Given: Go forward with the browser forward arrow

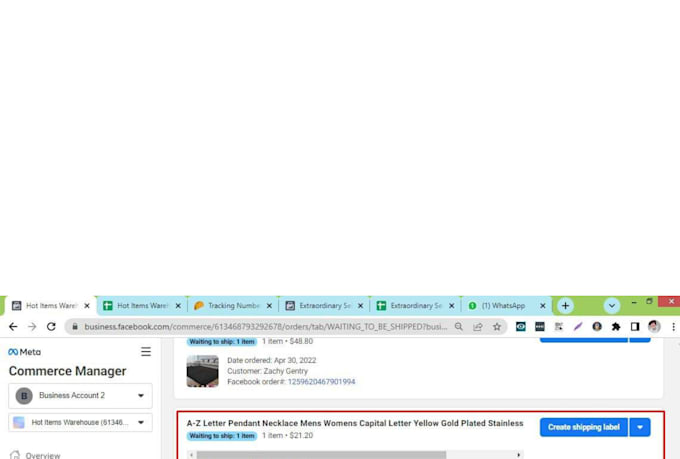Looking at the screenshot, I should pyautogui.click(x=32, y=327).
